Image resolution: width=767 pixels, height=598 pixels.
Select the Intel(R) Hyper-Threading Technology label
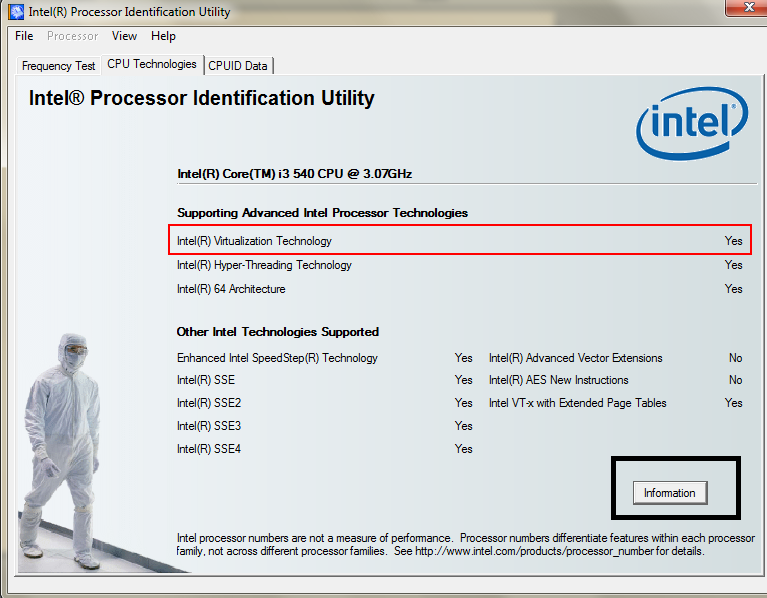pyautogui.click(x=264, y=265)
